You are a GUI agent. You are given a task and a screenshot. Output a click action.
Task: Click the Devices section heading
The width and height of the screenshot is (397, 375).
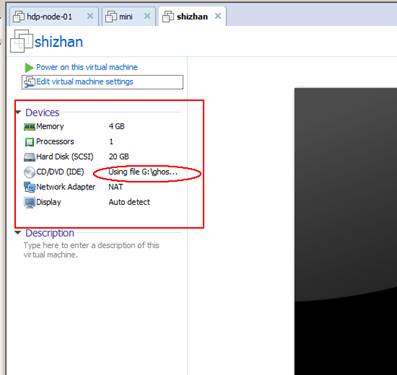point(42,112)
